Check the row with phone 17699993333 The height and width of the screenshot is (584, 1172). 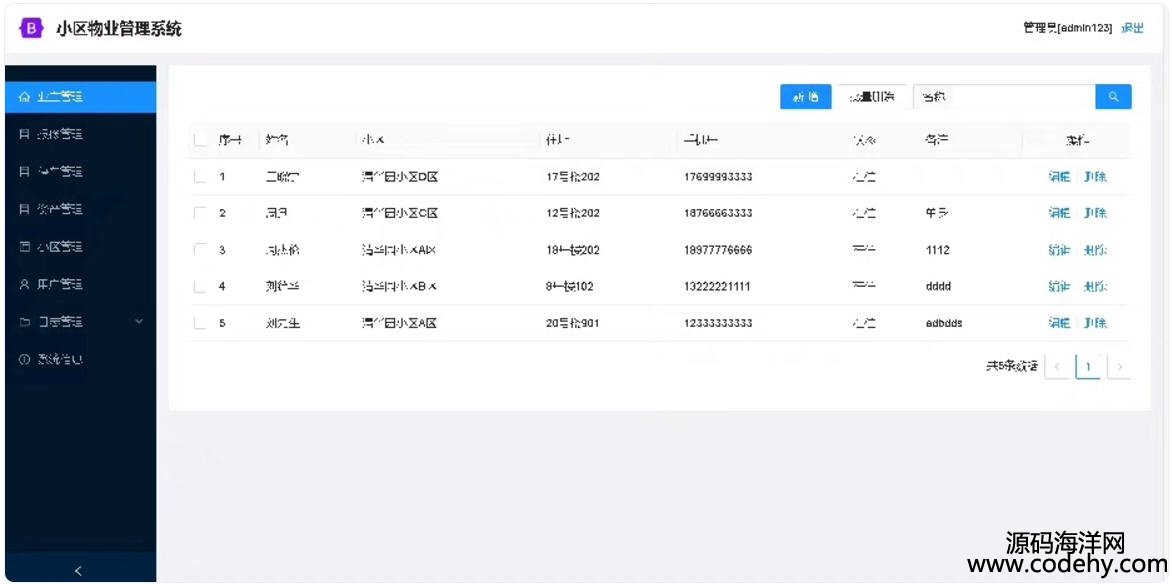tap(200, 177)
